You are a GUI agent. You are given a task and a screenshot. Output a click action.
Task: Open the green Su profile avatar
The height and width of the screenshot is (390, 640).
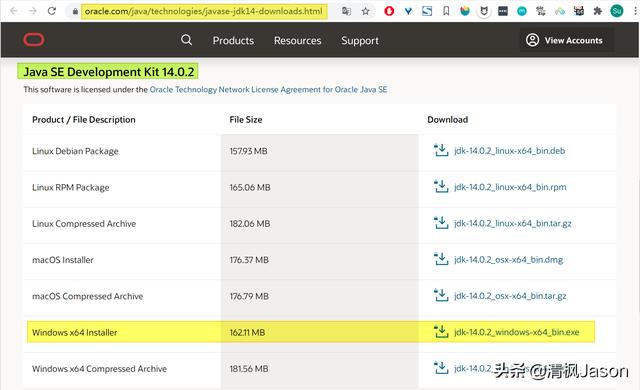pos(617,11)
